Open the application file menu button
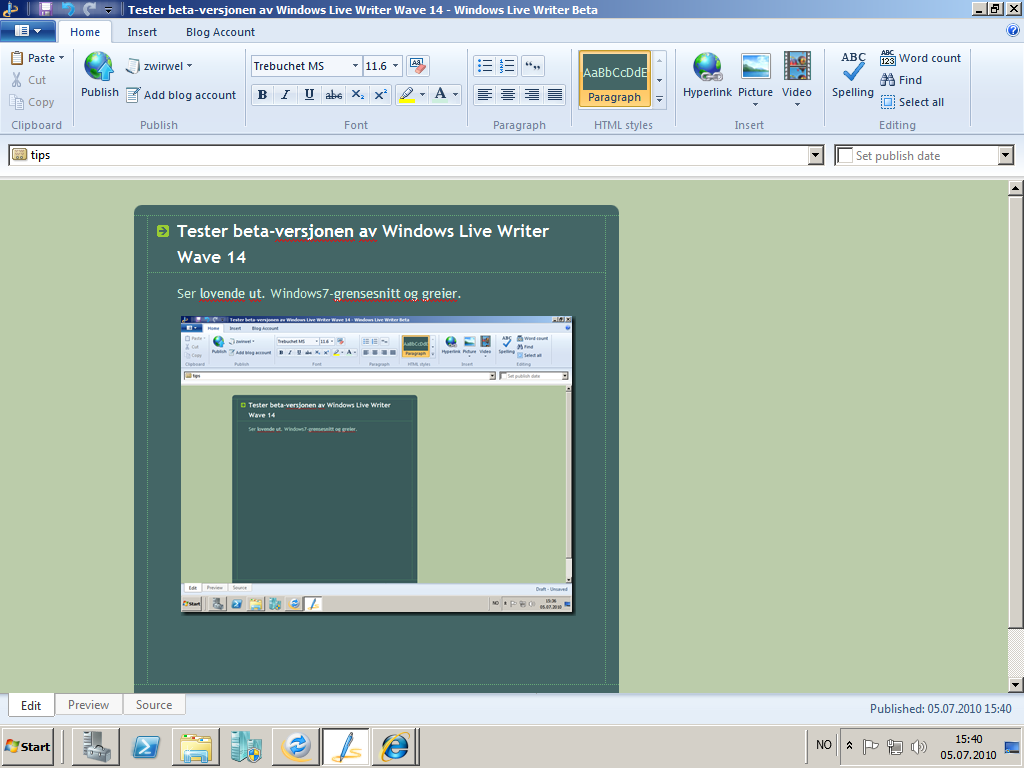The image size is (1024, 768). [27, 31]
